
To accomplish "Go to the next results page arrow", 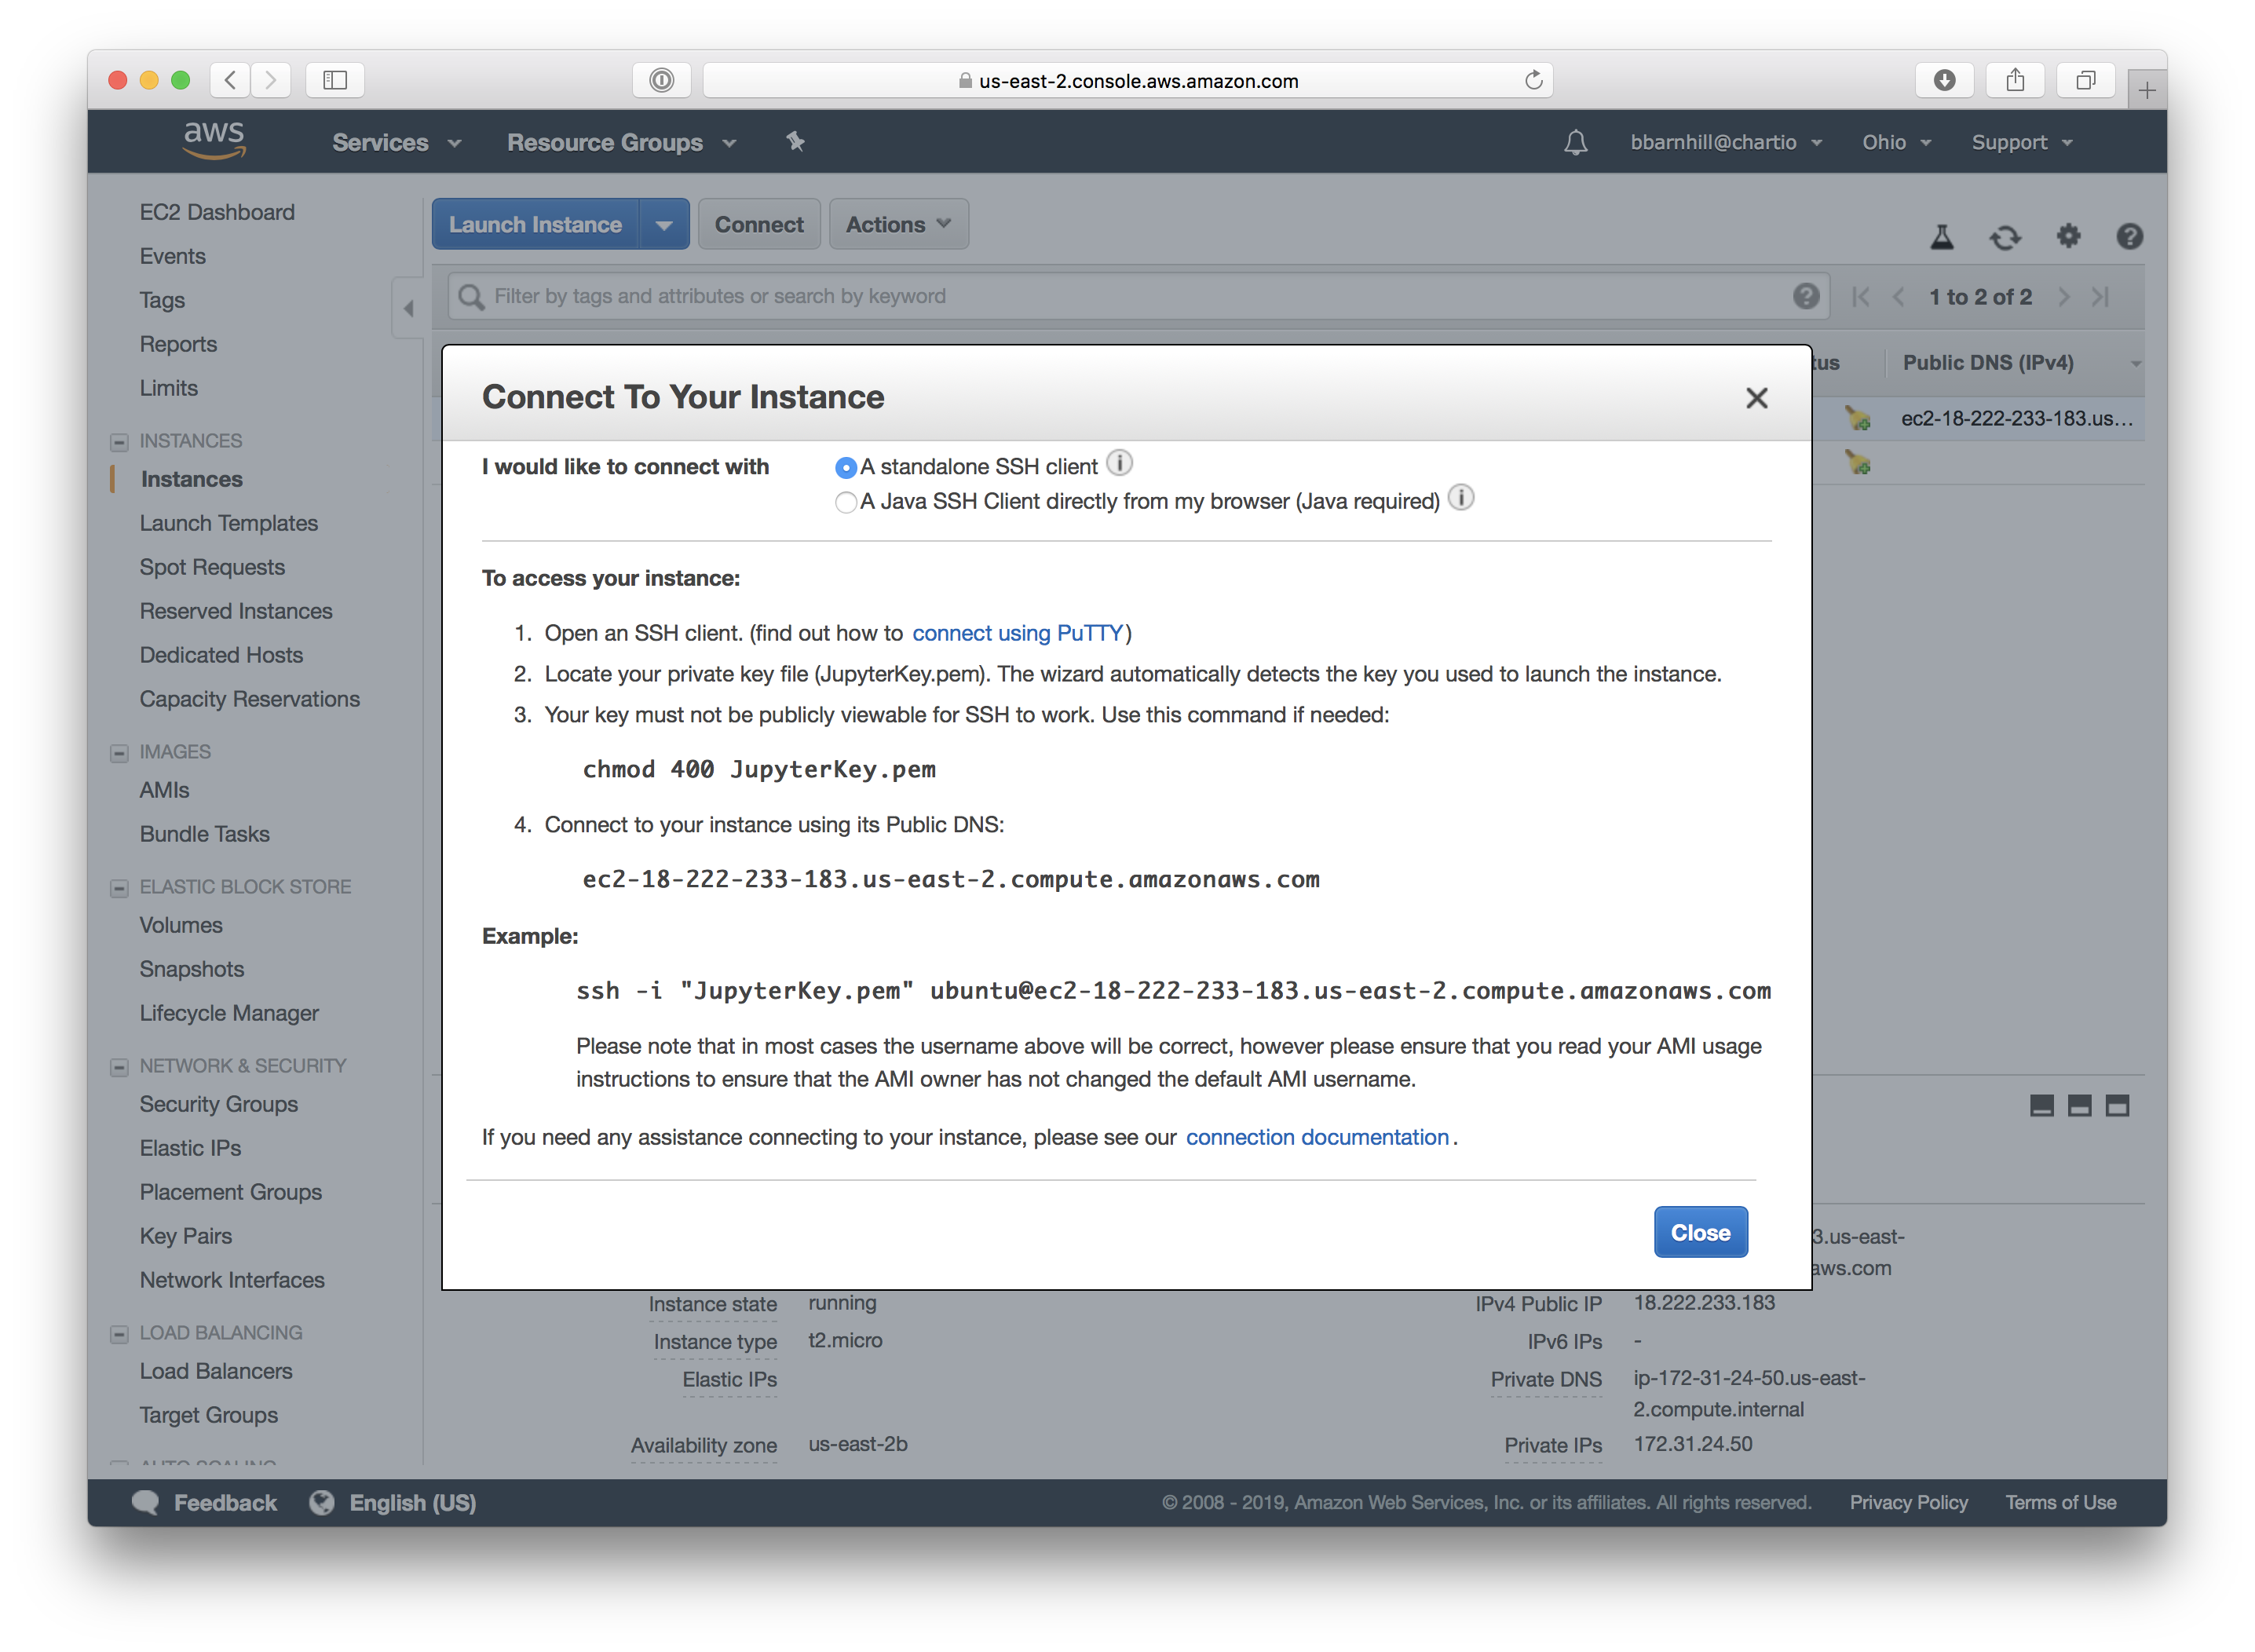I will coord(2063,297).
